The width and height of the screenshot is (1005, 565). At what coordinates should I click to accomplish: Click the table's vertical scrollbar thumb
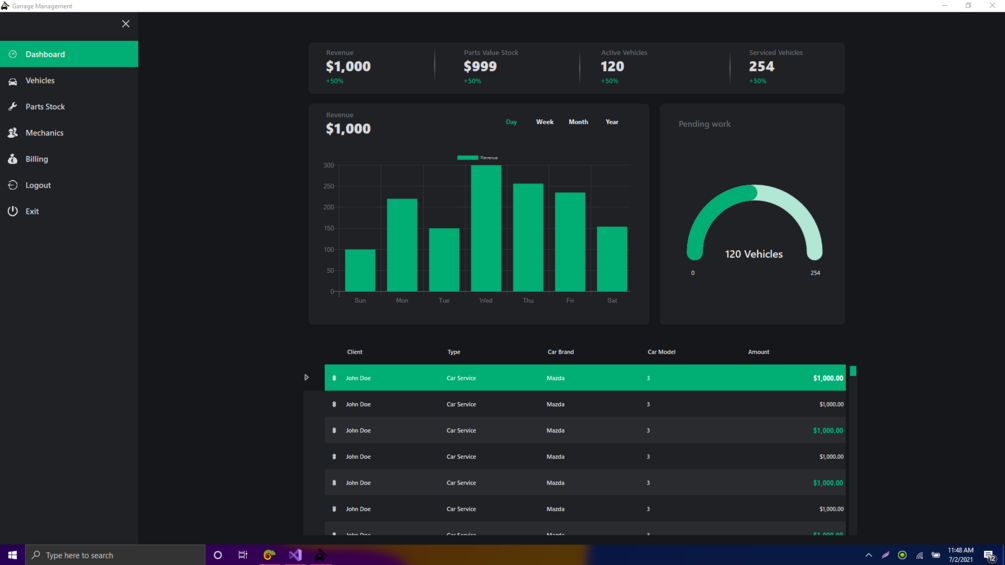[x=853, y=371]
